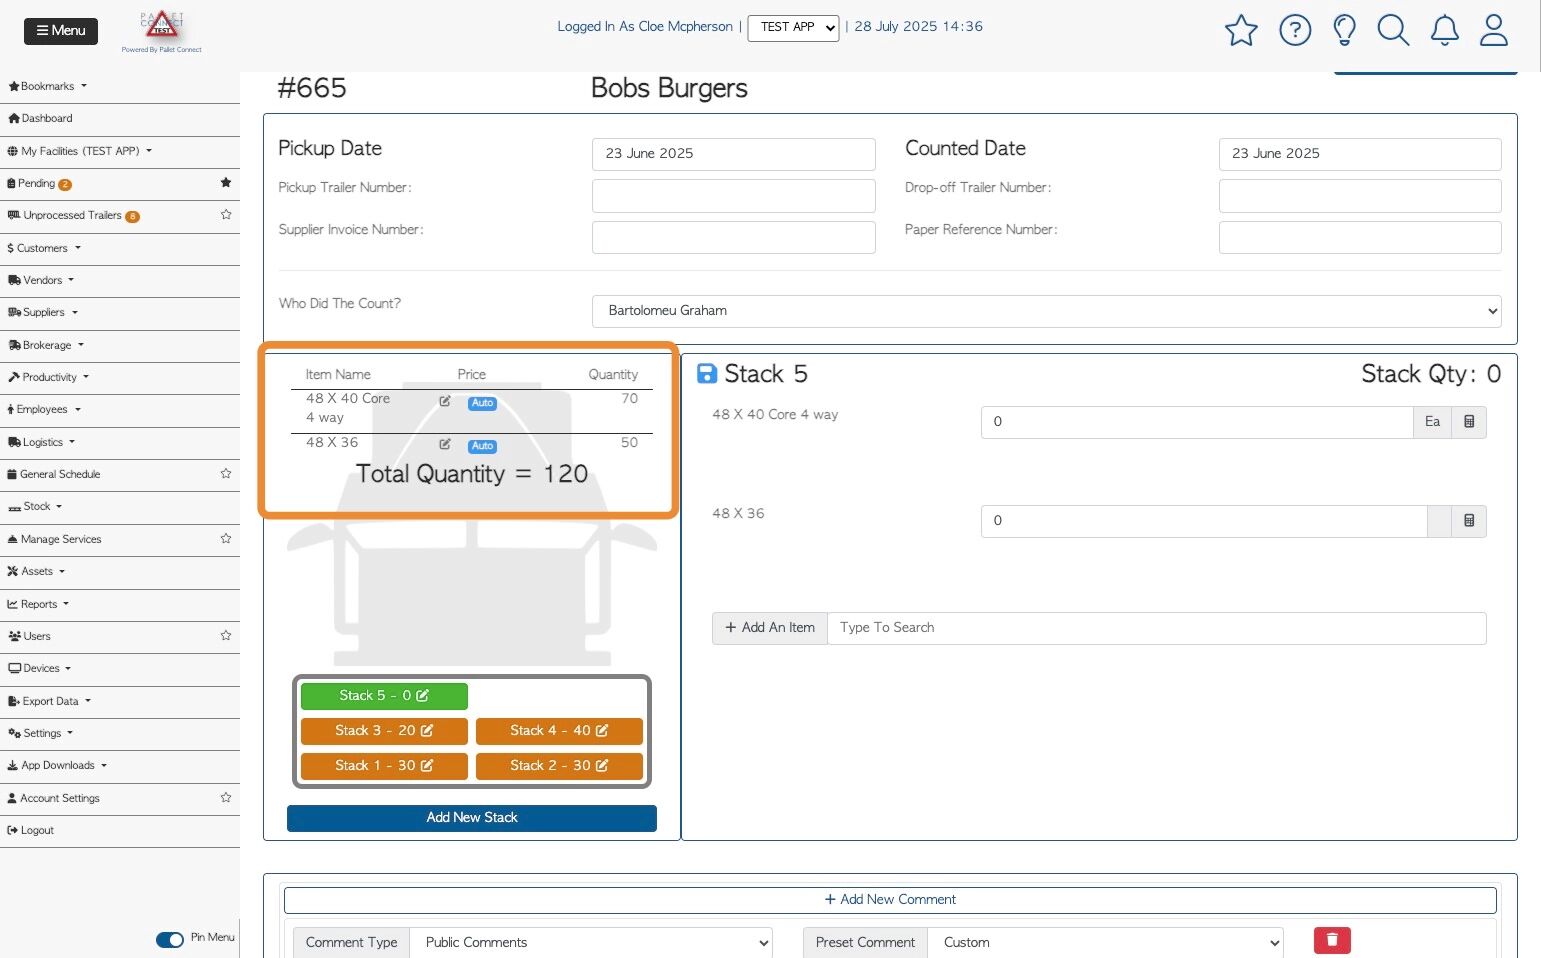The height and width of the screenshot is (958, 1541).
Task: Click the Type To Search item field
Action: 1157,628
